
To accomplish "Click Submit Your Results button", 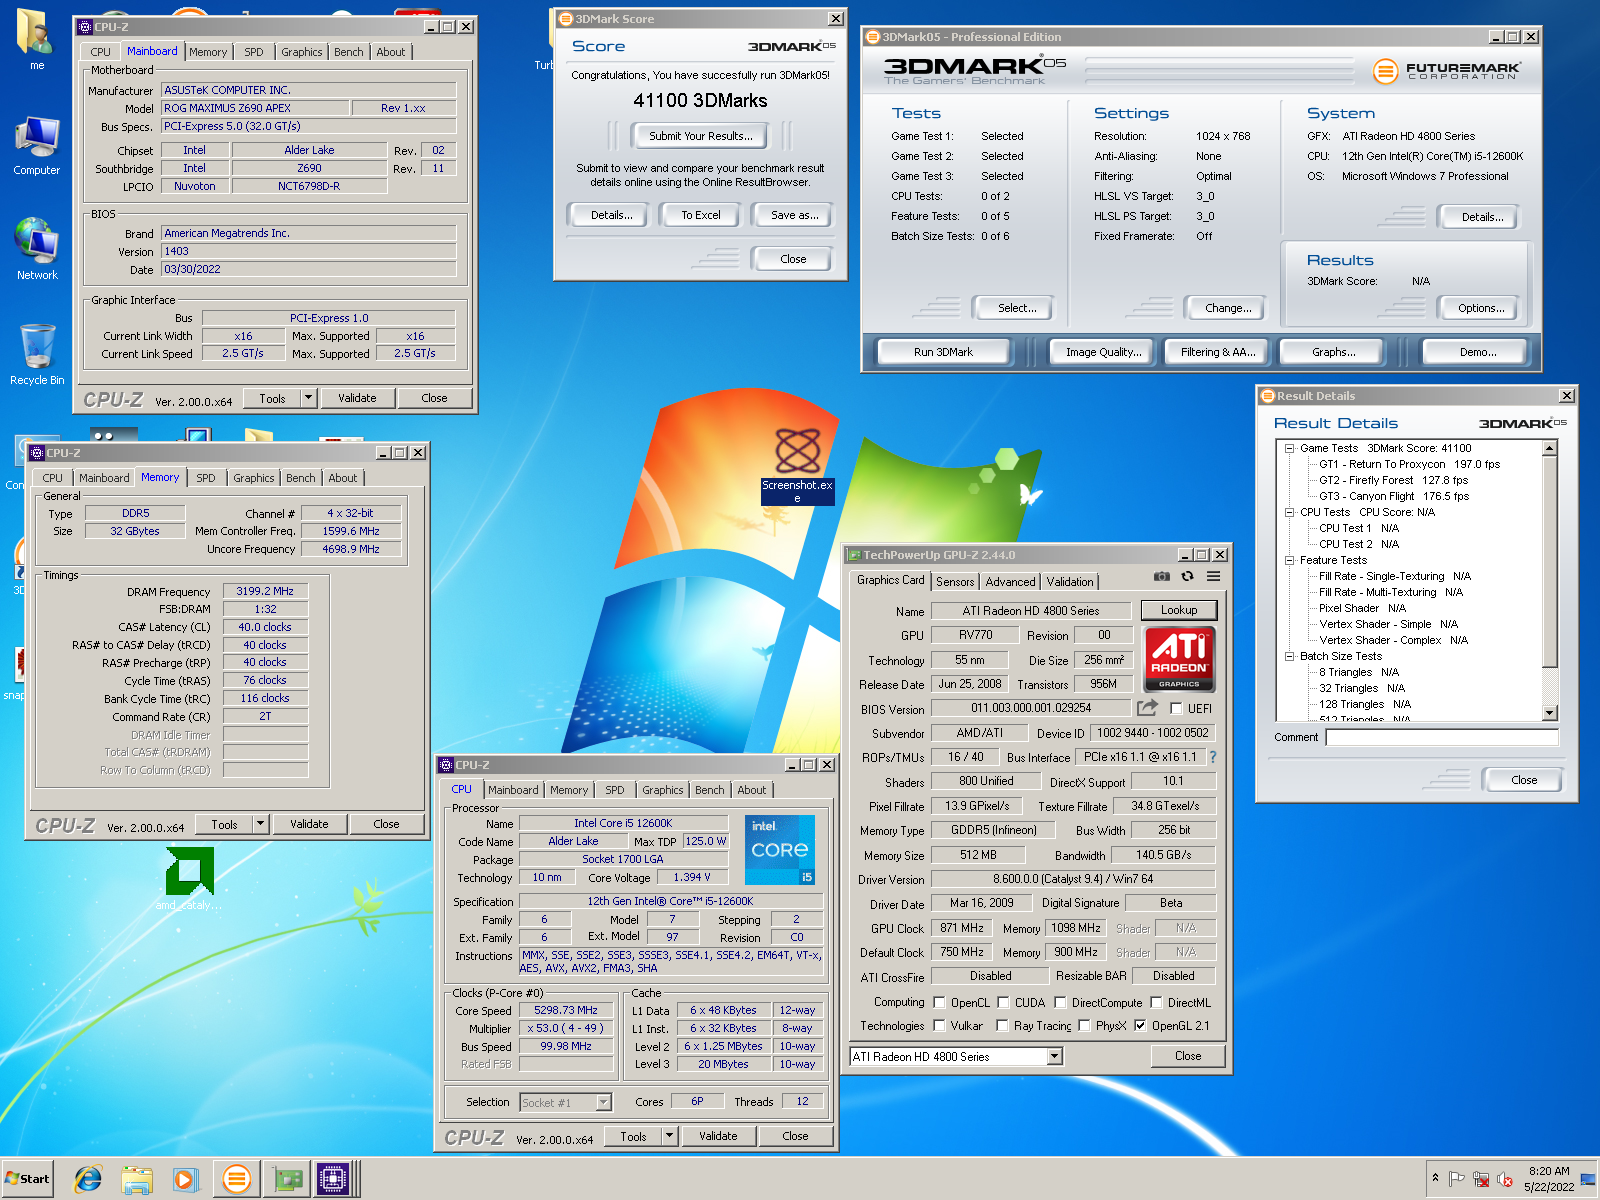I will (x=701, y=136).
